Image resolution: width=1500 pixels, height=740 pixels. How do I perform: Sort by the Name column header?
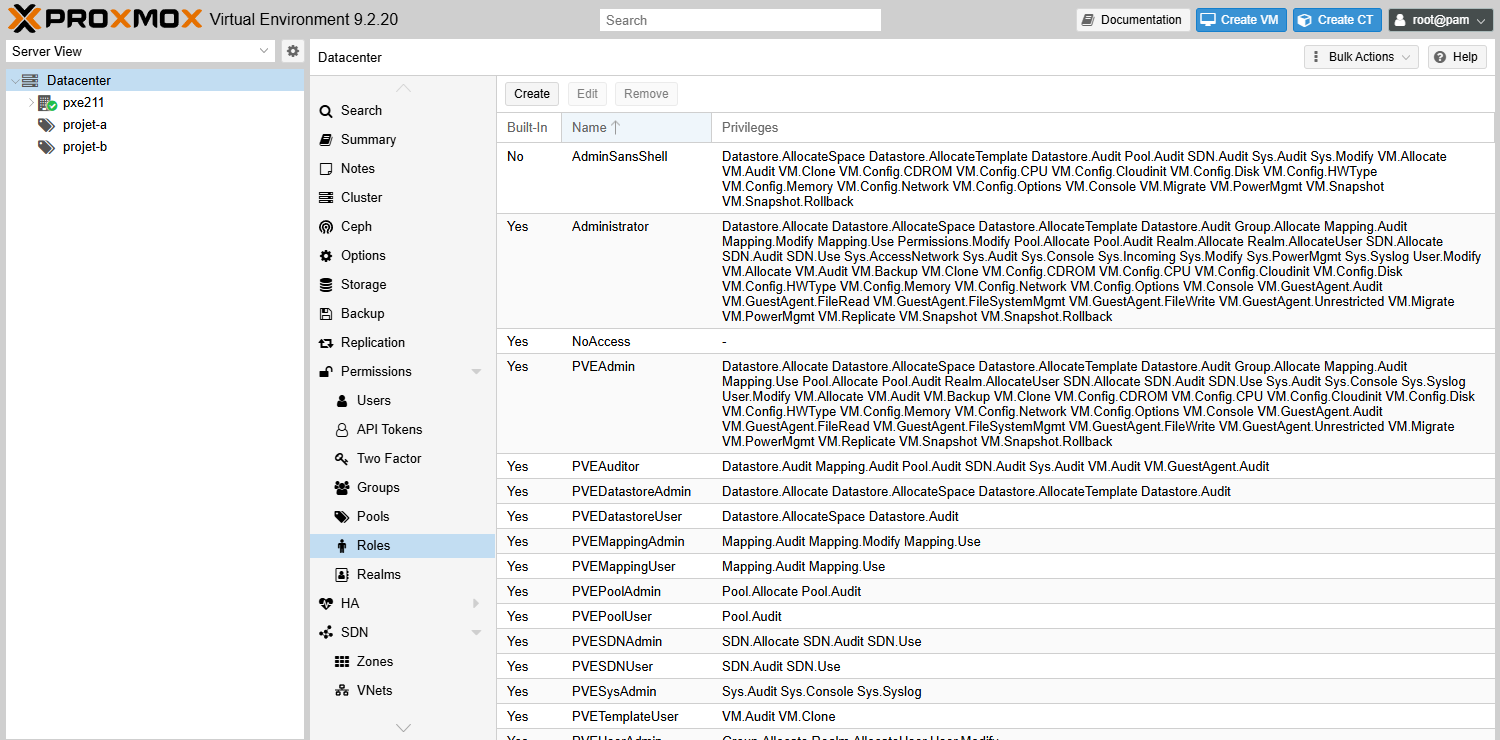pos(636,127)
